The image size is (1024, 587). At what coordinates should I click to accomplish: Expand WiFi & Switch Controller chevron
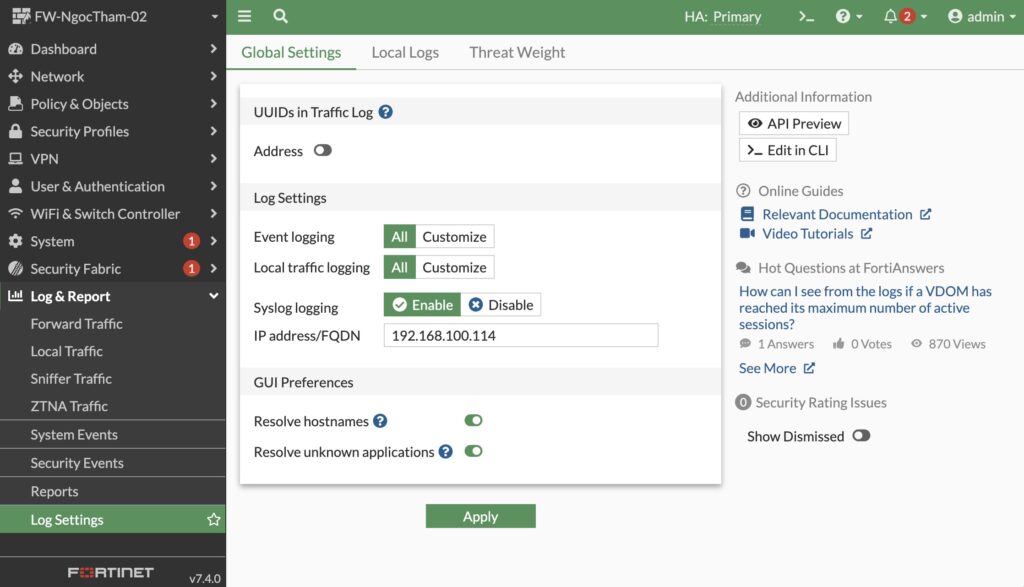(x=214, y=214)
